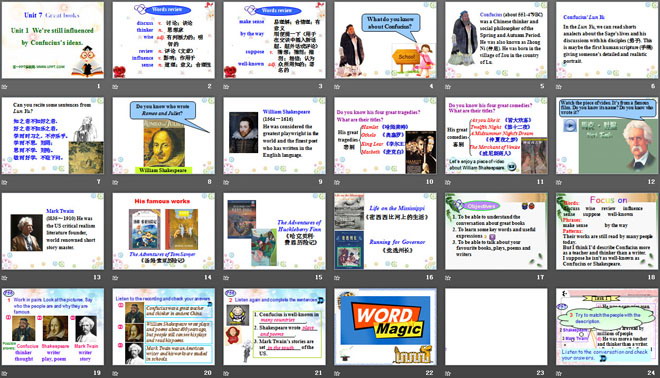
Task: Select the Life on the Mississippi slide
Action: pyautogui.click(x=385, y=231)
